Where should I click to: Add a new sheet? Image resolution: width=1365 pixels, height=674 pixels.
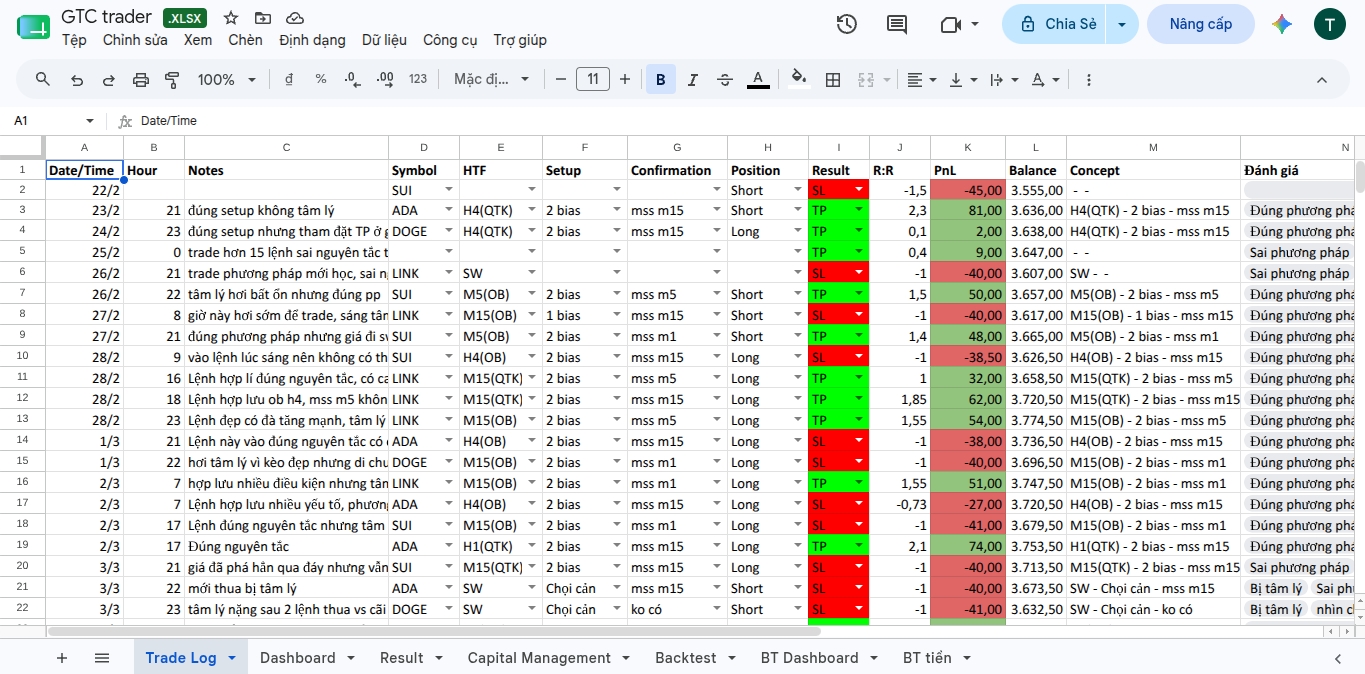tap(62, 657)
